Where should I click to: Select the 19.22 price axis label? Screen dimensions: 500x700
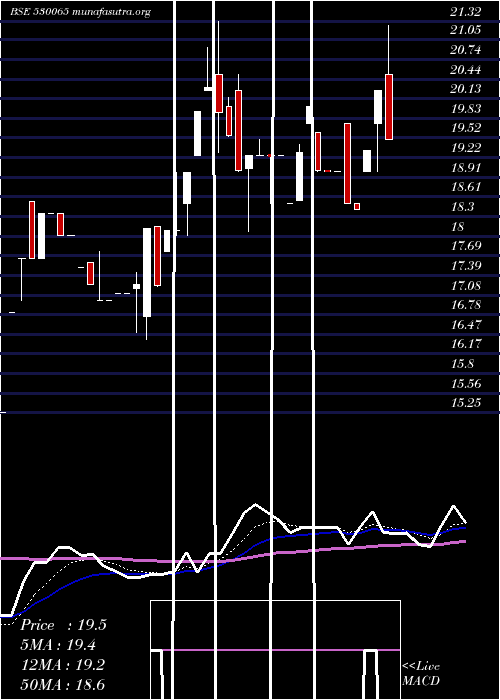point(466,148)
